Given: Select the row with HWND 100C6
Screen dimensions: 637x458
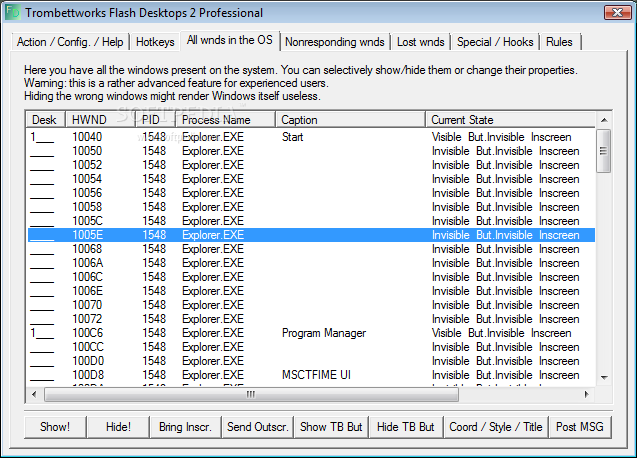Looking at the screenshot, I should point(311,333).
